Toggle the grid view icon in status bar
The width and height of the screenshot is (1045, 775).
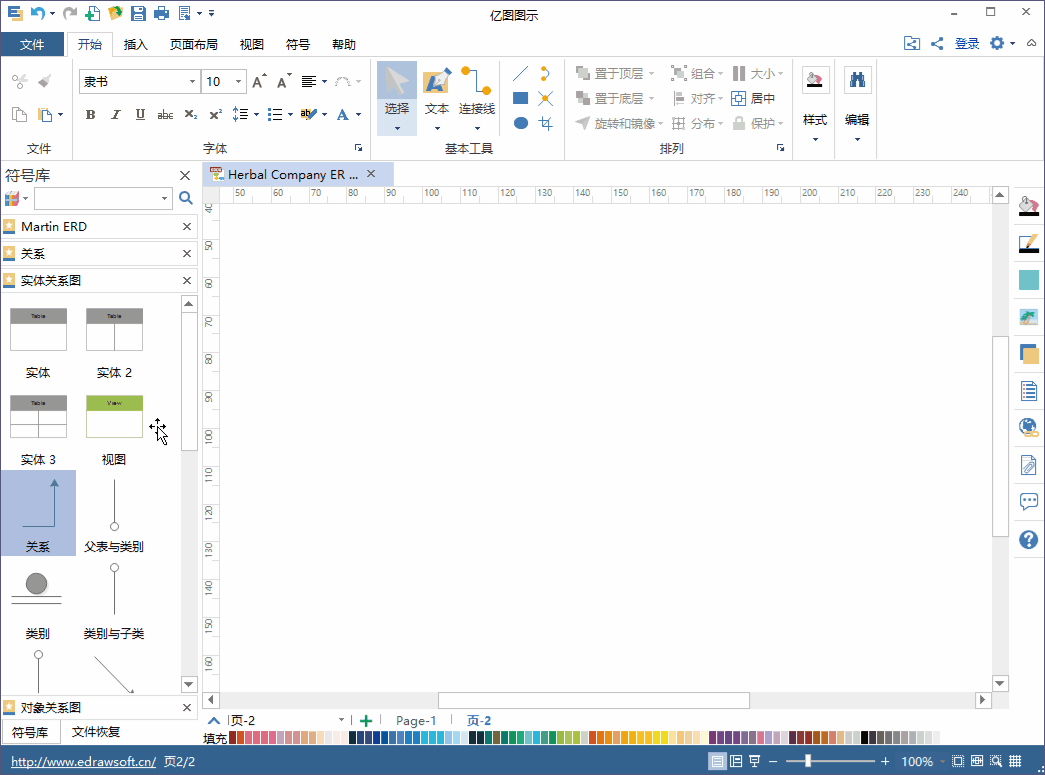click(1015, 761)
